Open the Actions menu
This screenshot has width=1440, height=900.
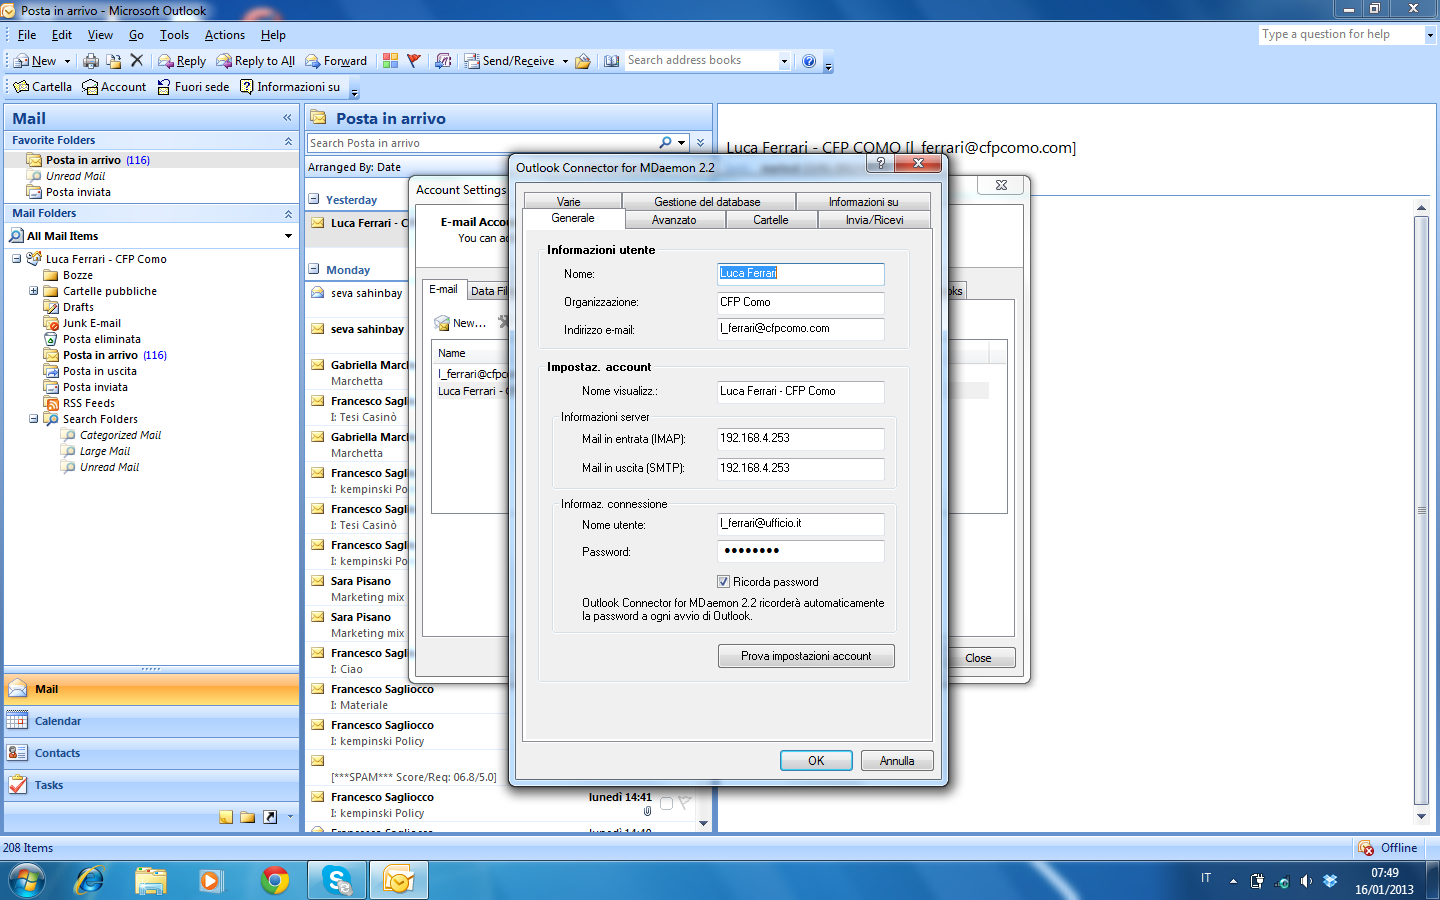[x=225, y=35]
